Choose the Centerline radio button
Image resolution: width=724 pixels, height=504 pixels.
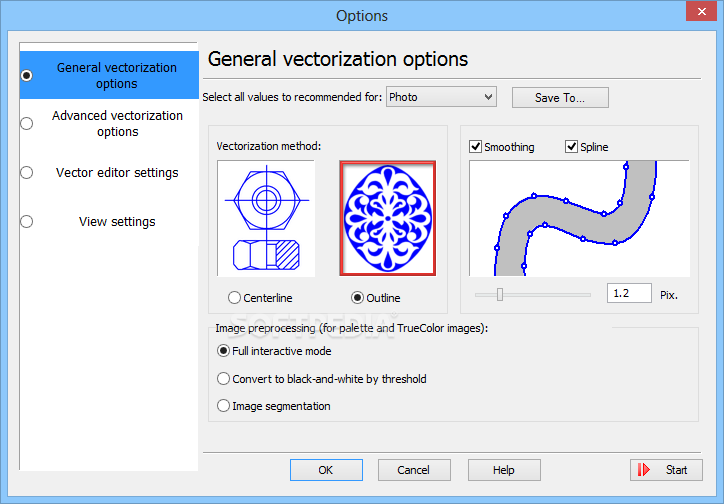(x=235, y=298)
